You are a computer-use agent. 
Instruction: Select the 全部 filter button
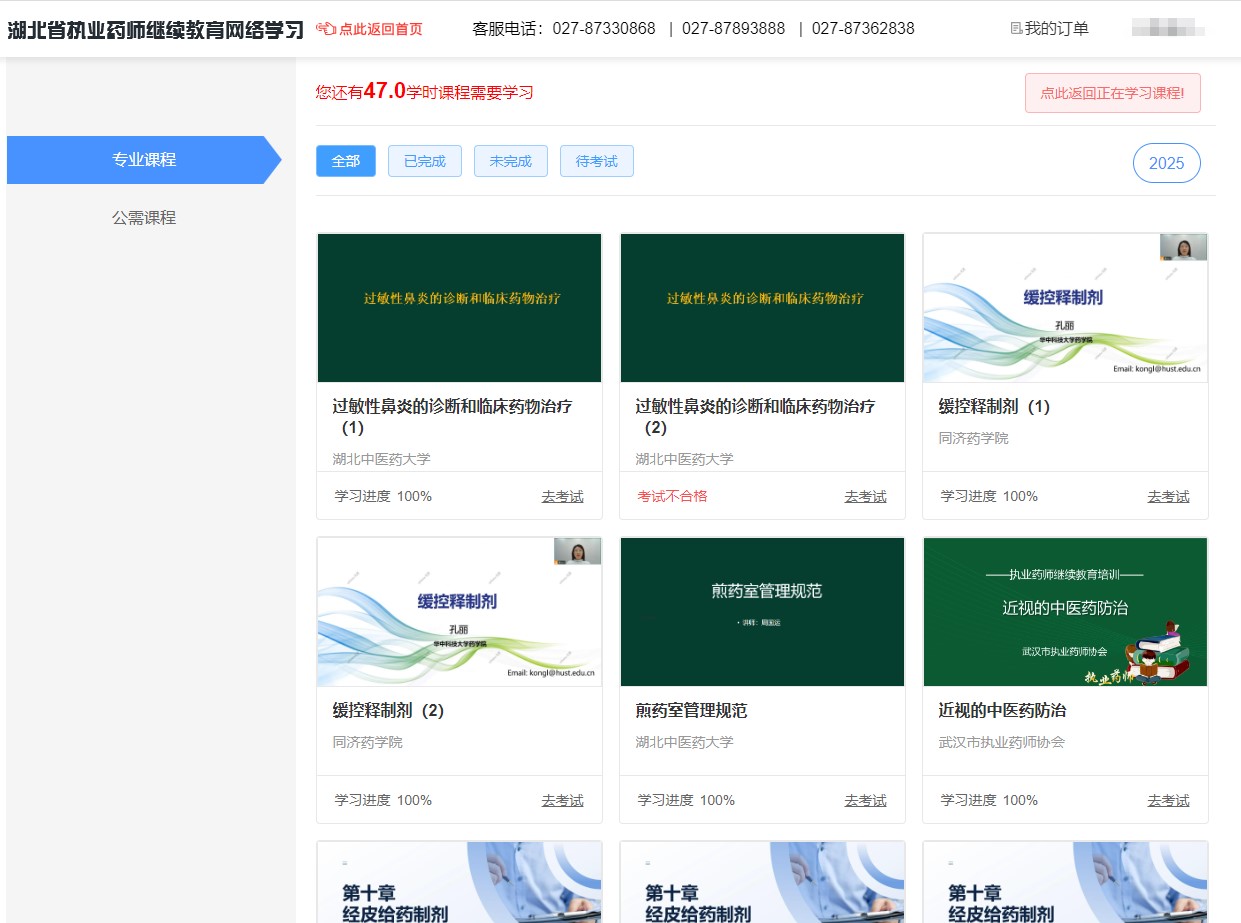346,161
